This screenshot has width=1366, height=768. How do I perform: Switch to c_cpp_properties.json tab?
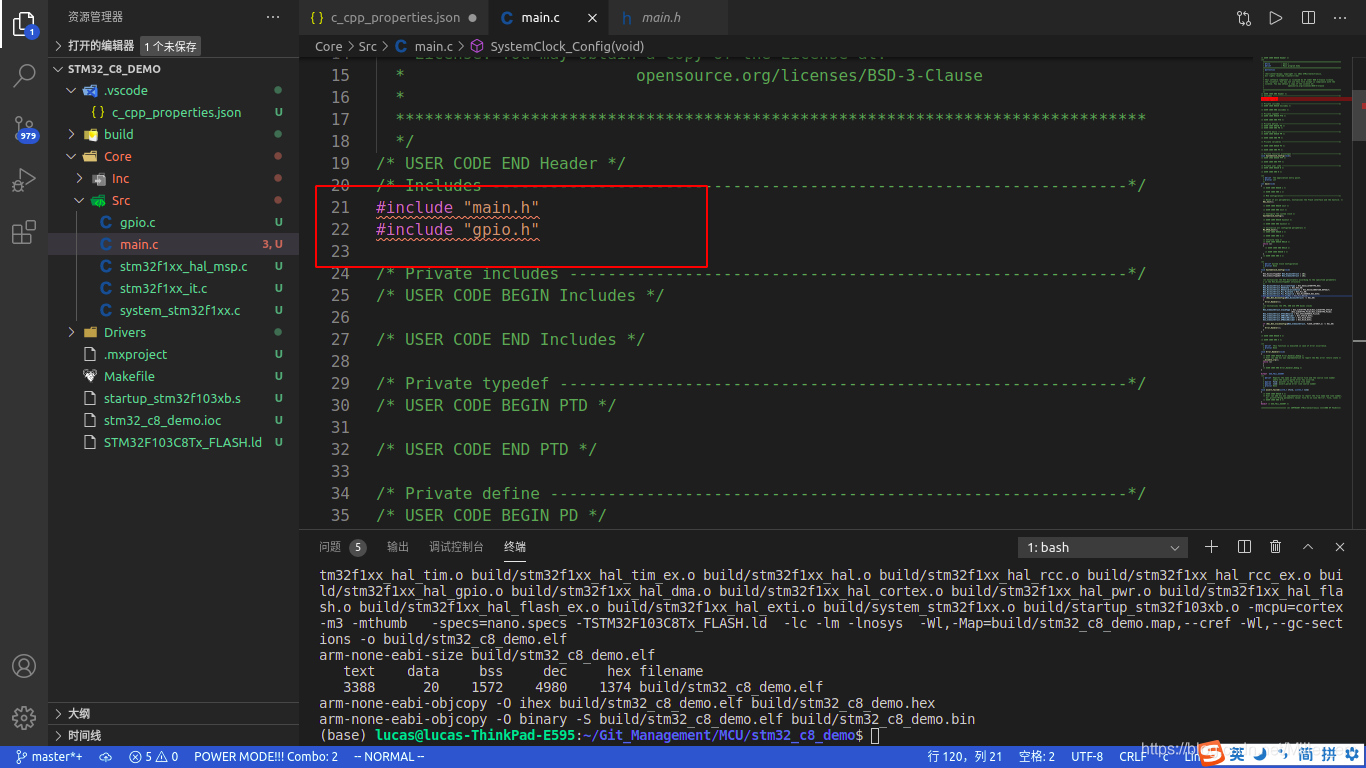pyautogui.click(x=394, y=18)
